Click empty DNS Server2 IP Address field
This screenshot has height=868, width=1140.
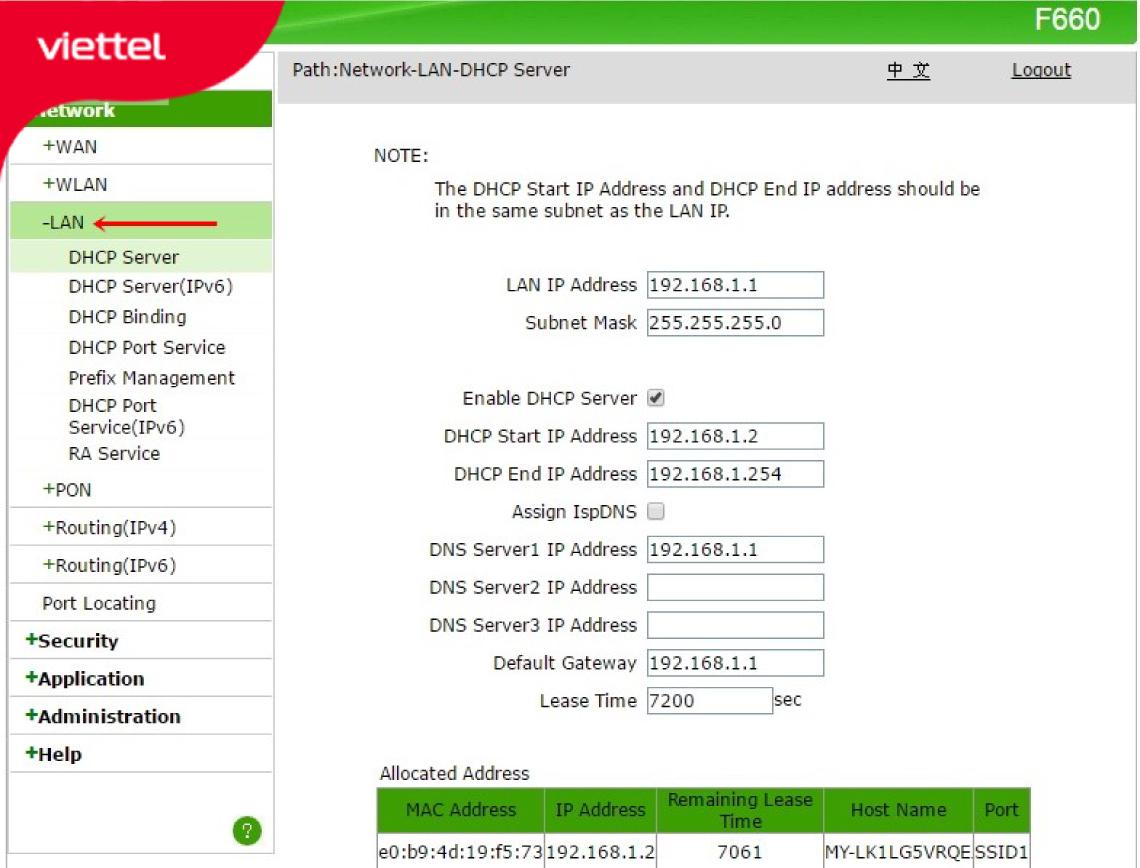click(x=735, y=587)
